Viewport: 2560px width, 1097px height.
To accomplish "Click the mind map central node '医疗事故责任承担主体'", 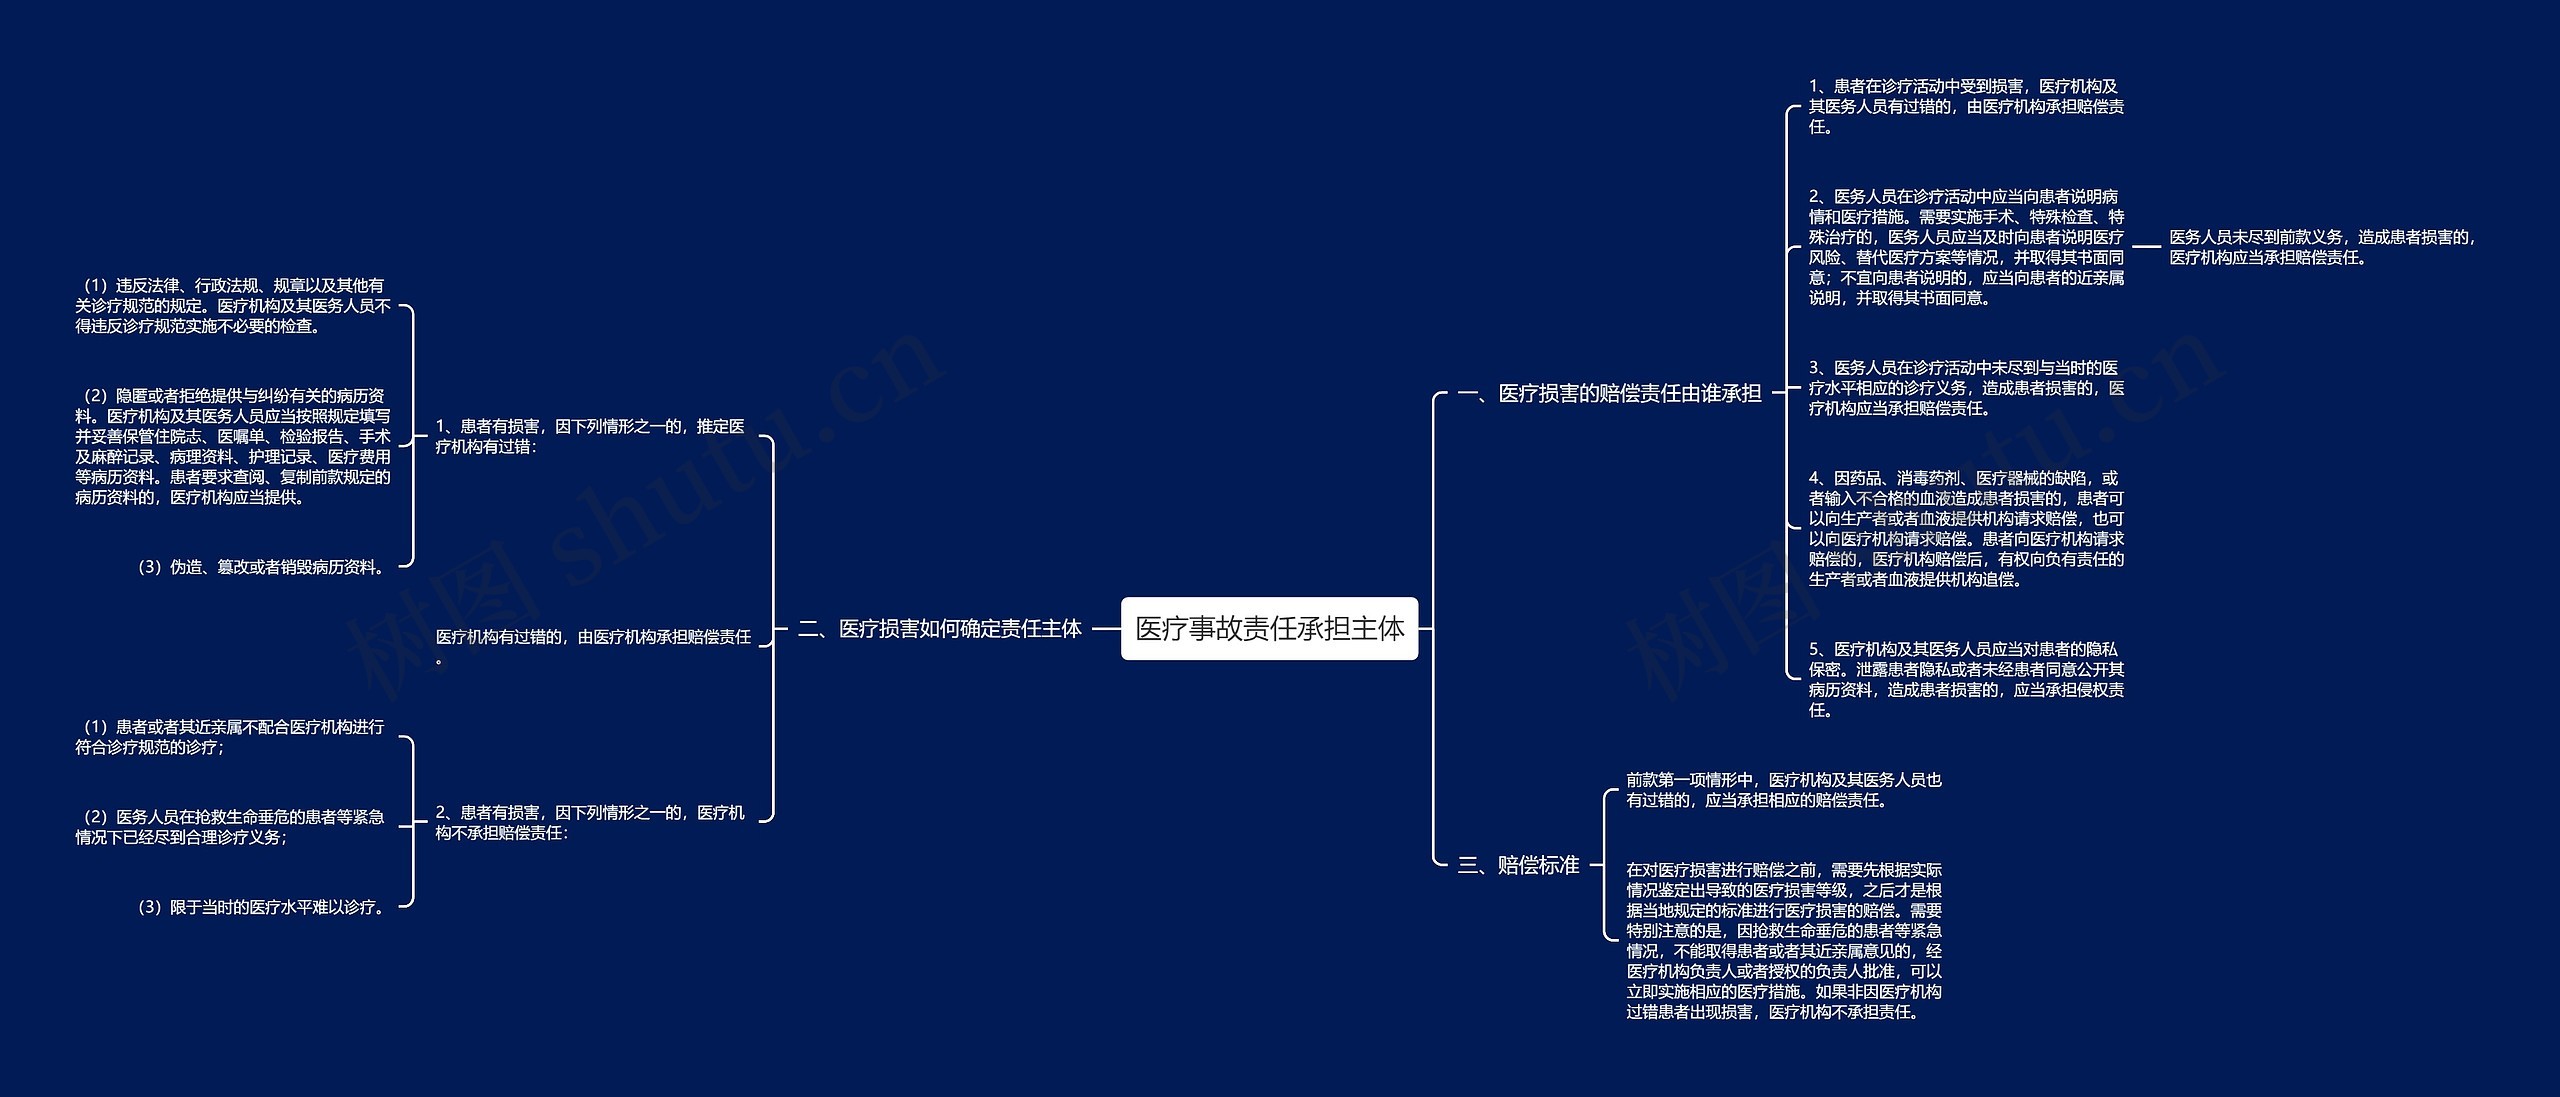I will tap(1264, 619).
